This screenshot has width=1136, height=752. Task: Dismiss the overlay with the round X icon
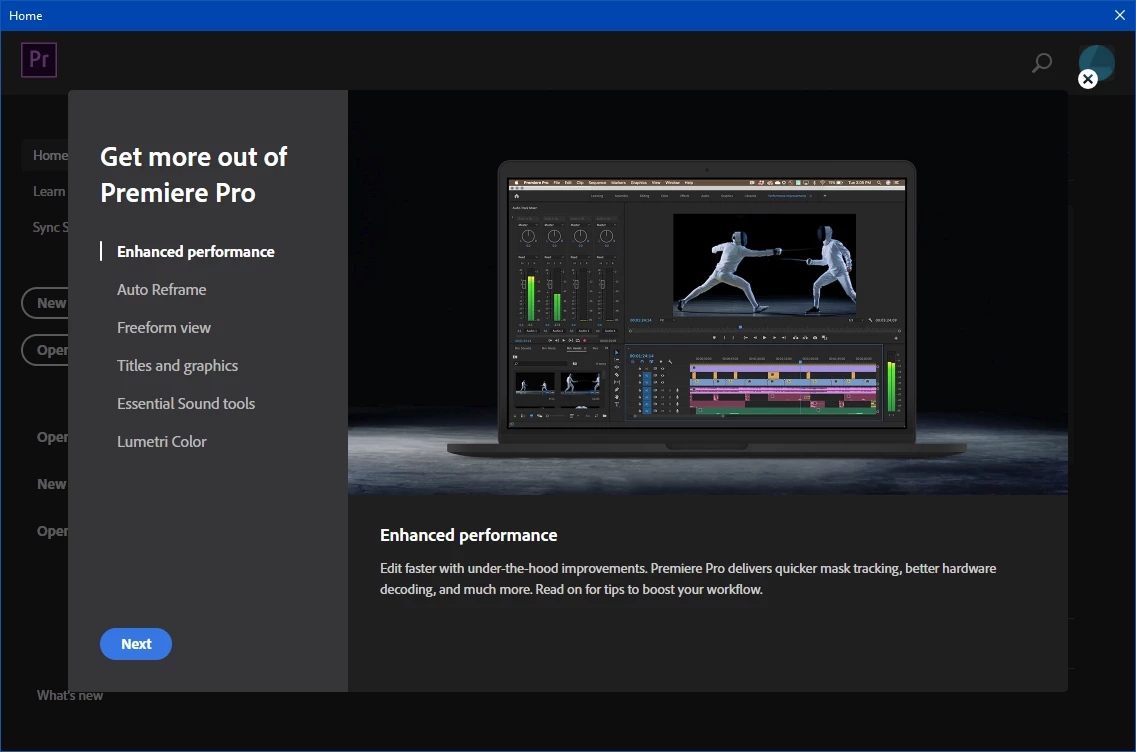point(1087,79)
